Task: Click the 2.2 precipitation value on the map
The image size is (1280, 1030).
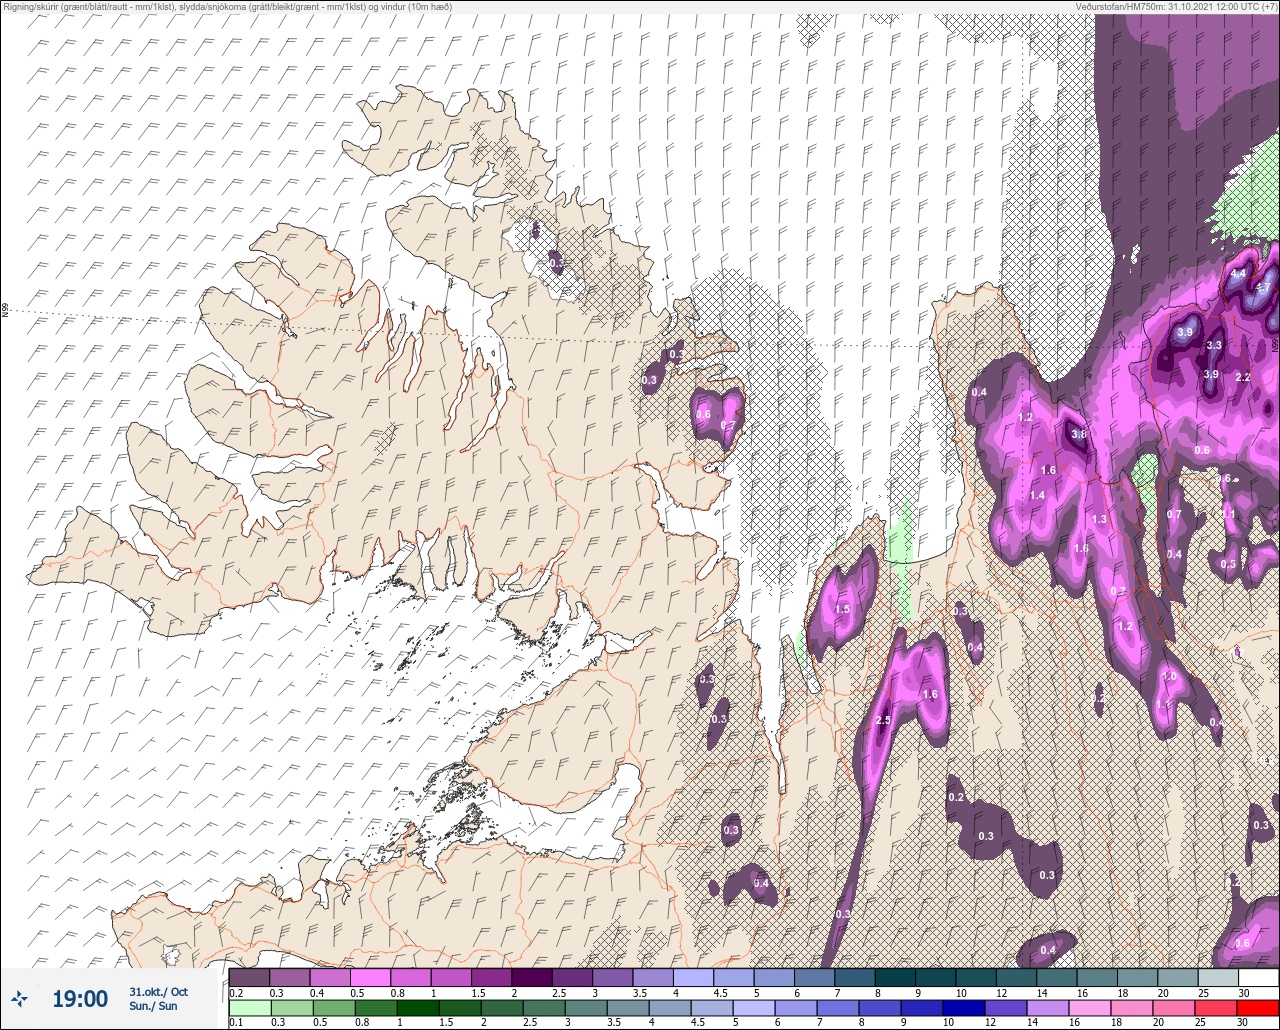Action: pos(1244,377)
